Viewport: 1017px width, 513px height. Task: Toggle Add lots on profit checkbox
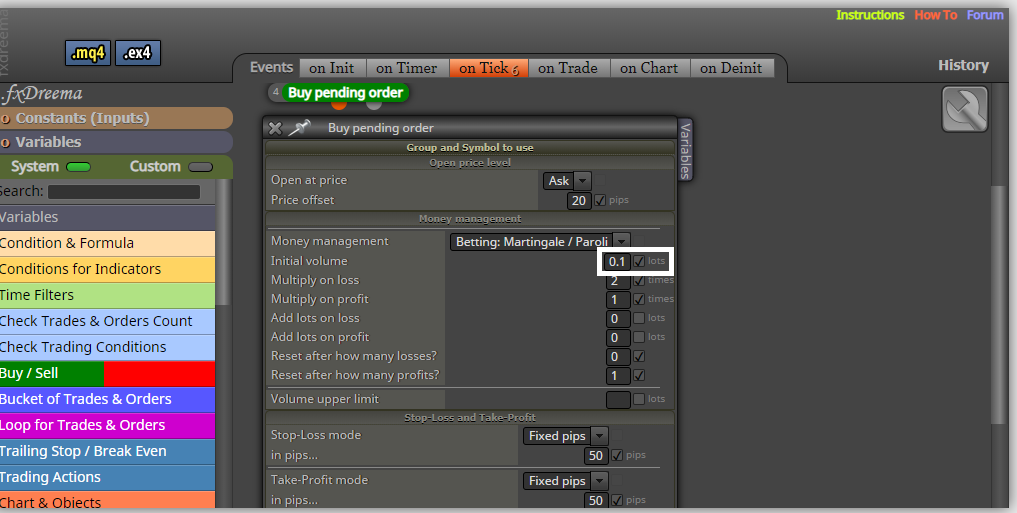pos(639,337)
